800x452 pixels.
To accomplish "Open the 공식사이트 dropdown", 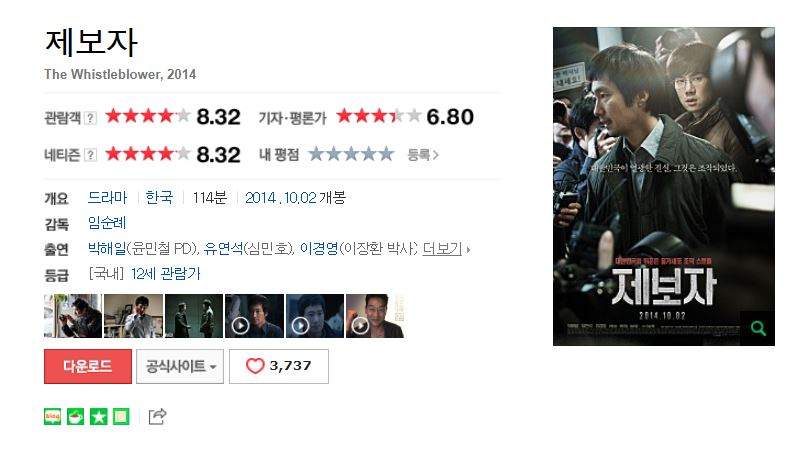I will point(180,366).
